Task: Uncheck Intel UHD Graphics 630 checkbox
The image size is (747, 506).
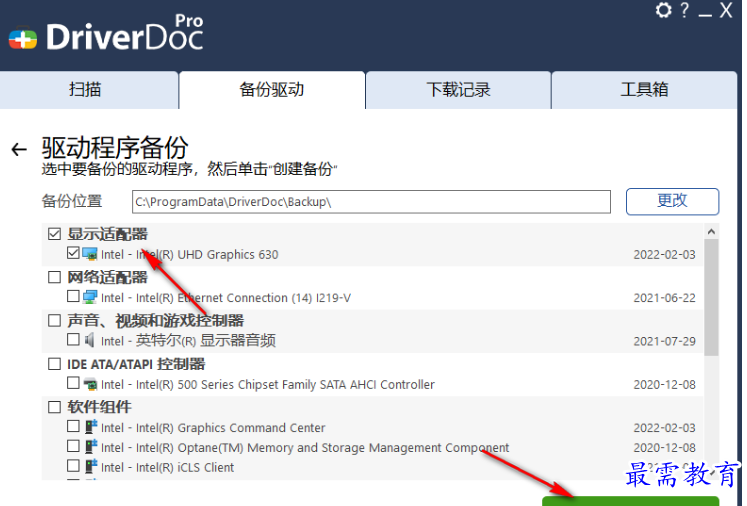Action: coord(73,253)
